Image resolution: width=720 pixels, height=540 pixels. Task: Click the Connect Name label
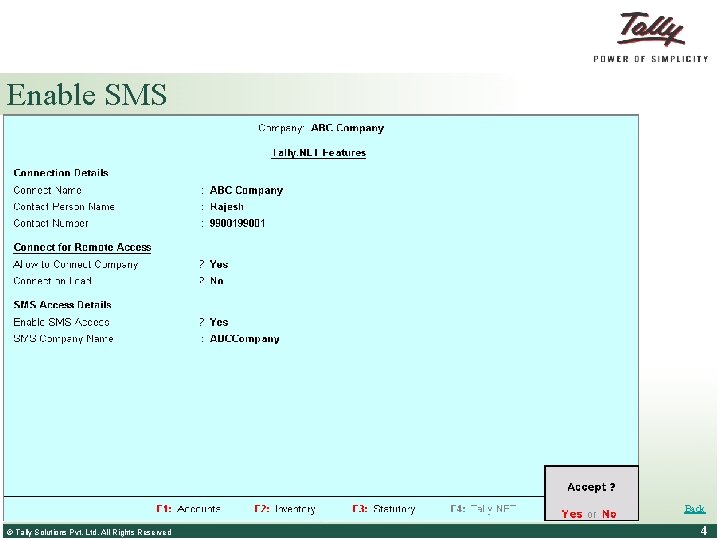[x=47, y=190]
